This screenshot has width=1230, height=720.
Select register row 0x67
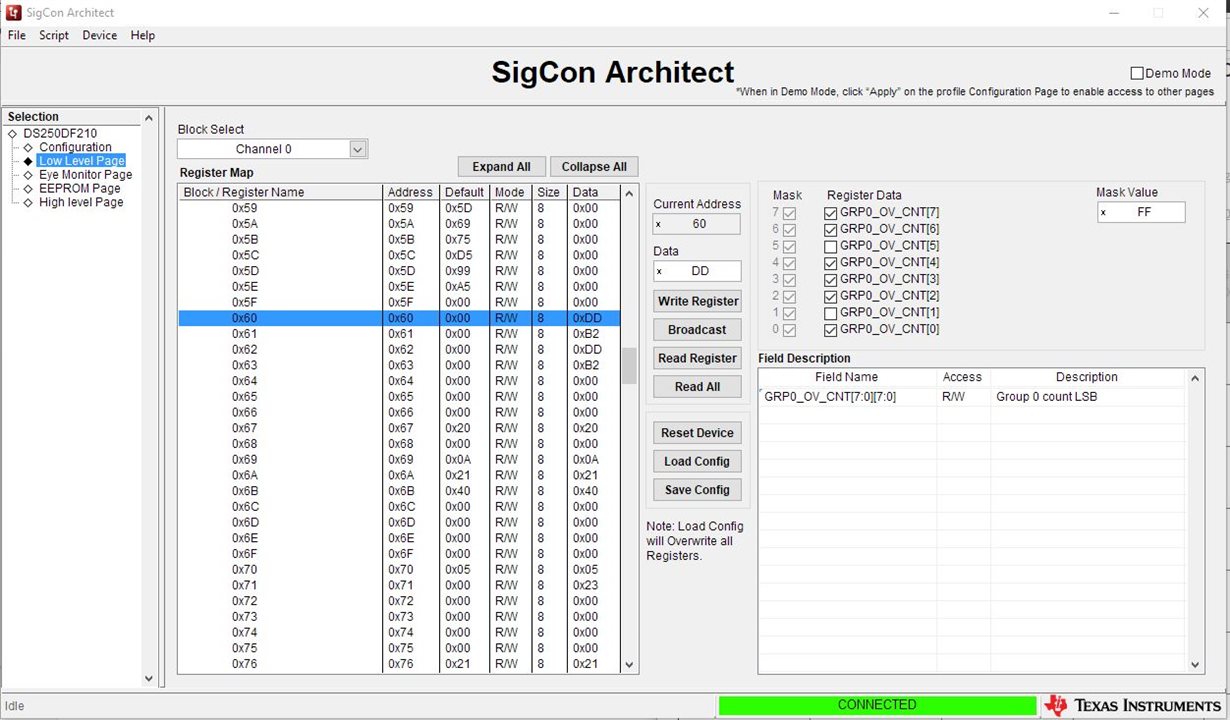tap(400, 428)
